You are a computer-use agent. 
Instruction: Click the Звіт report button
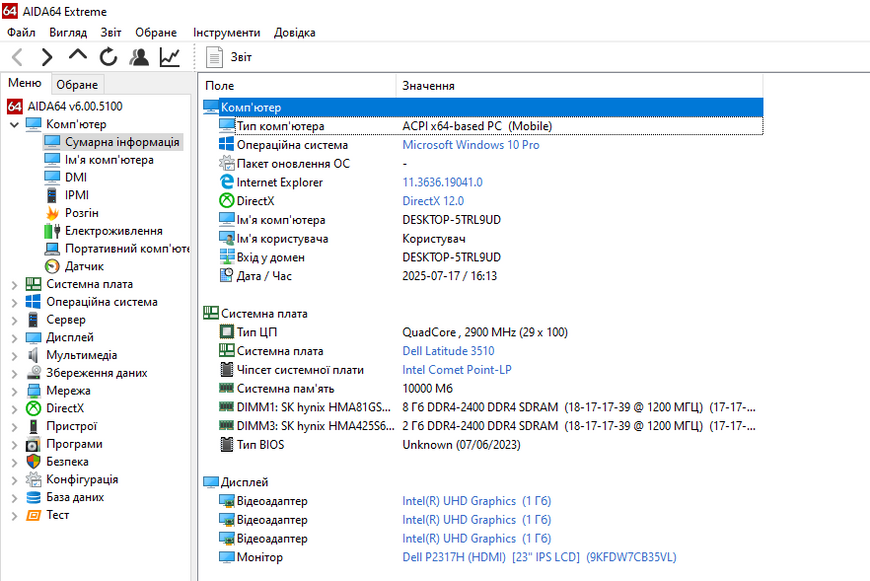pos(229,57)
